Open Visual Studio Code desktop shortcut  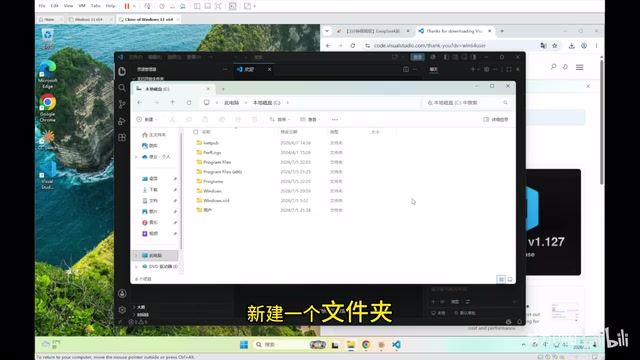48,176
